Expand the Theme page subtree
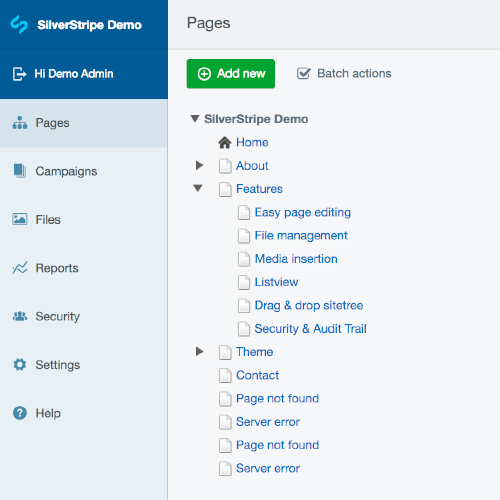Viewport: 500px width, 500px height. [199, 351]
